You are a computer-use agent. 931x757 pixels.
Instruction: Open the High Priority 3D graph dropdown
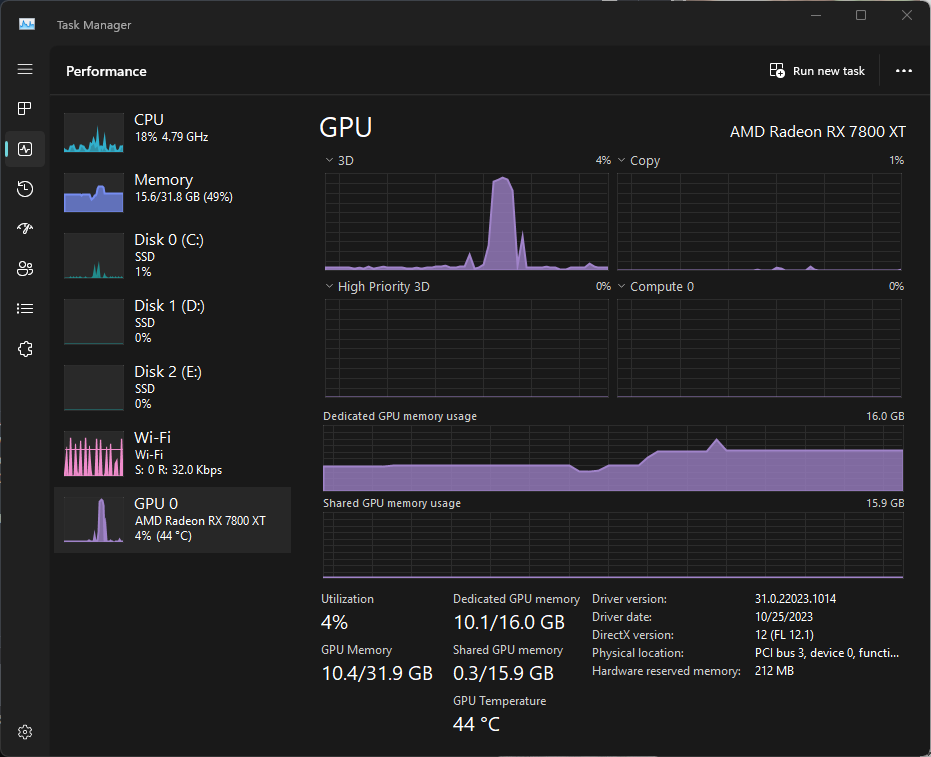pos(377,286)
